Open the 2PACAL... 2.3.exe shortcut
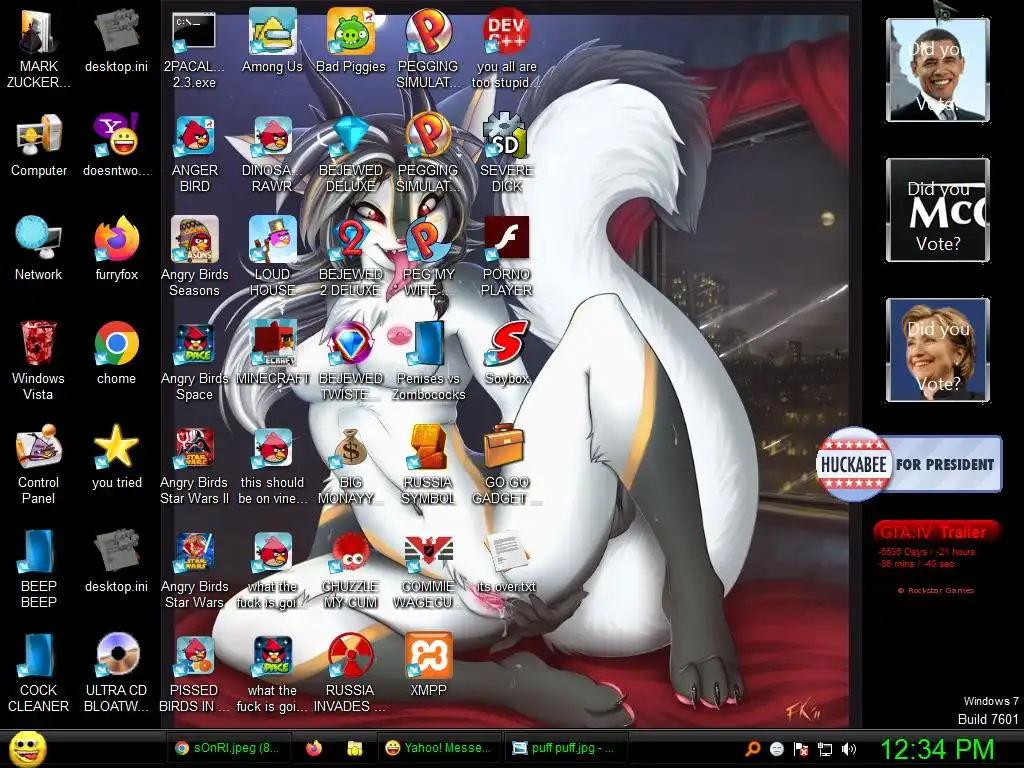Screen dimensions: 1024x768 coord(194,48)
